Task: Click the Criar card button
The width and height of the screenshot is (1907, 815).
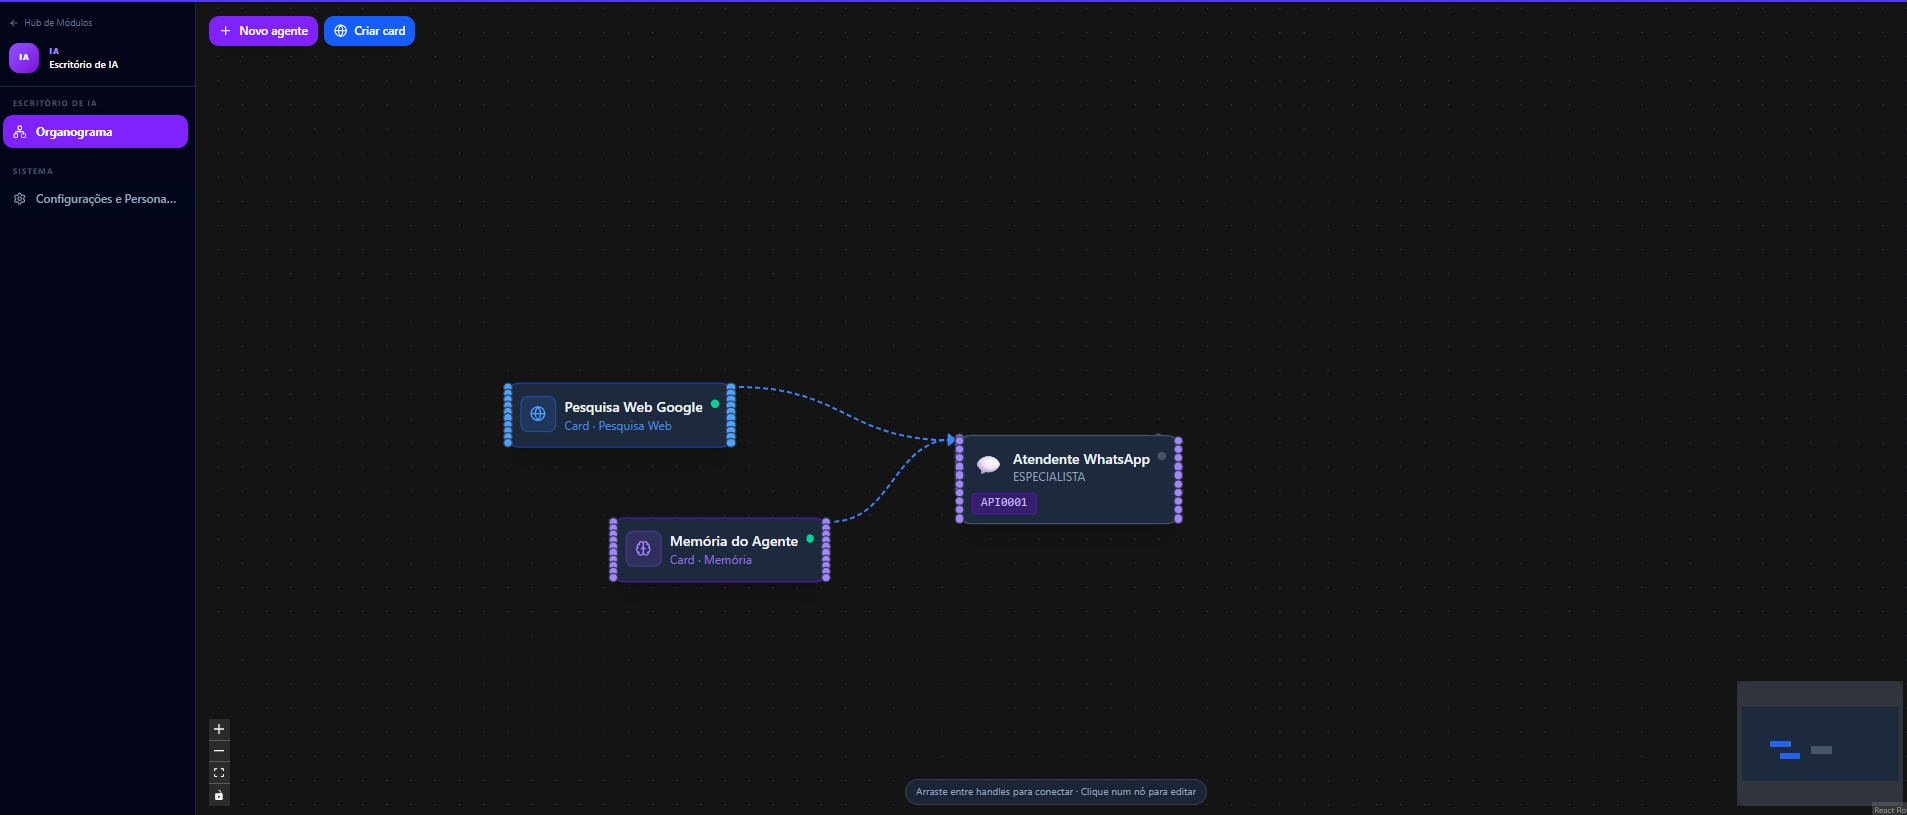Action: (x=369, y=31)
